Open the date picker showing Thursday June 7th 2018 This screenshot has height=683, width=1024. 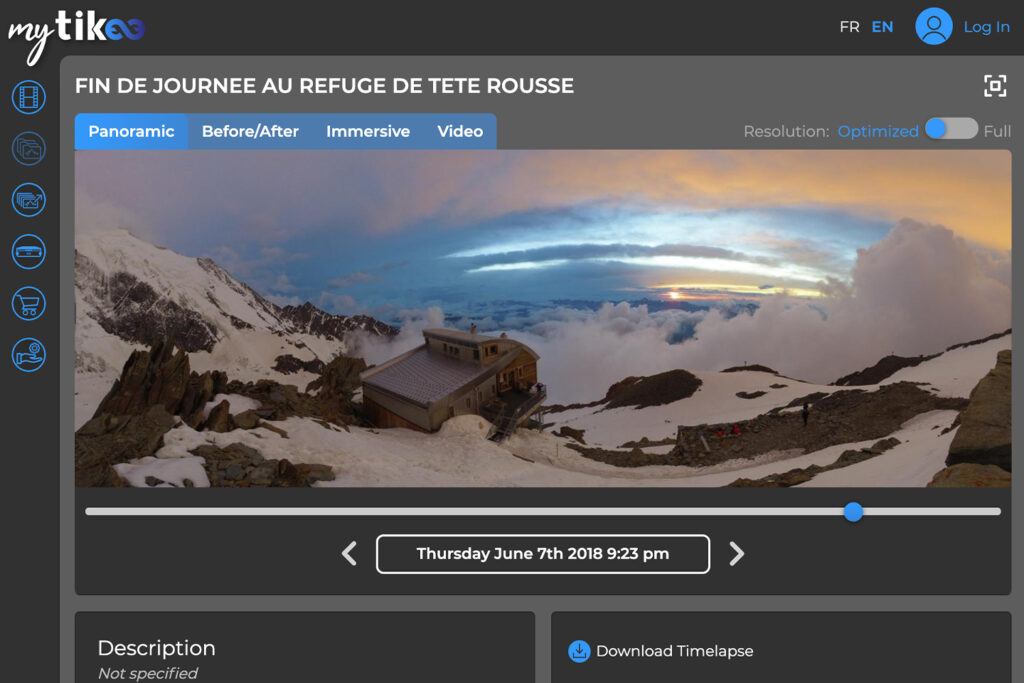pos(543,554)
